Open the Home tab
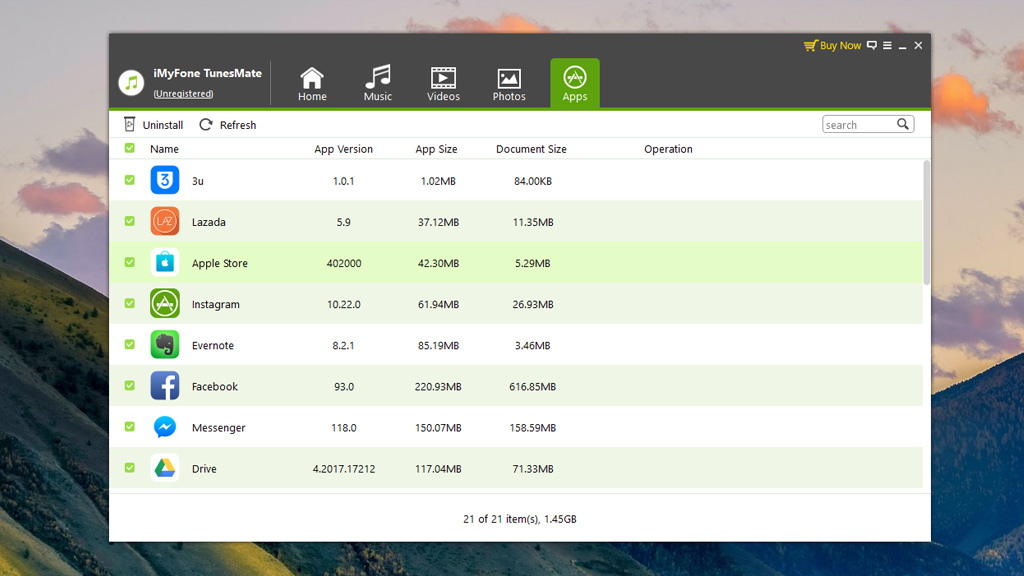Screen dimensions: 1024x576 pyautogui.click(x=312, y=84)
